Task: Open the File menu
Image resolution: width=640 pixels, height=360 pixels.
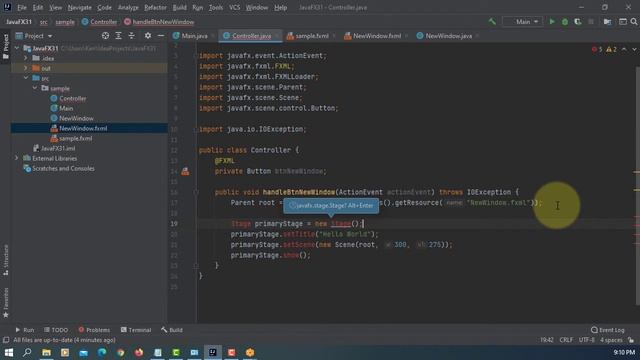Action: (22, 7)
